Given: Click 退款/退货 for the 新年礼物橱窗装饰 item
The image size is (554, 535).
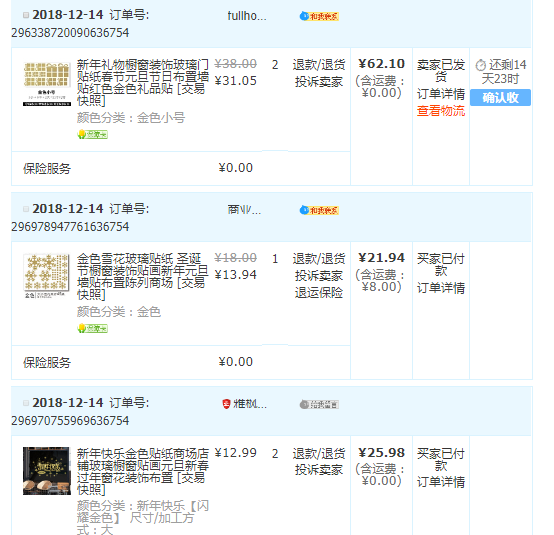Looking at the screenshot, I should point(319,65).
